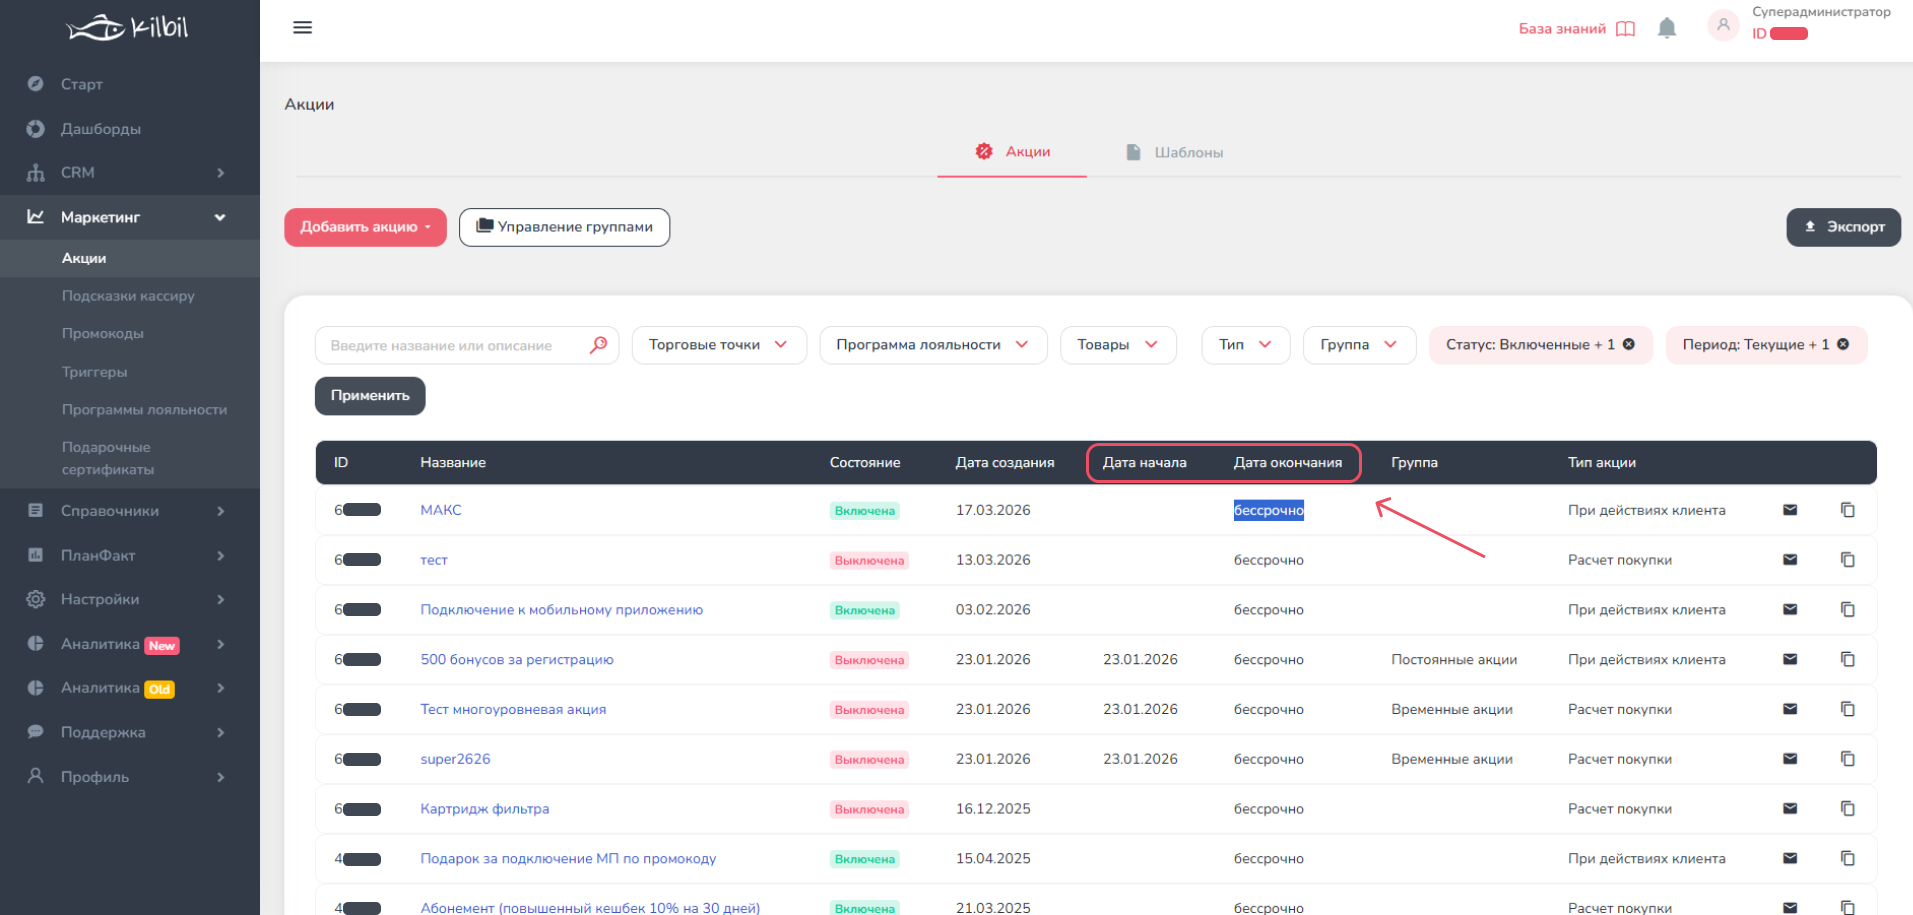Open the notifications bell

pyautogui.click(x=1666, y=29)
